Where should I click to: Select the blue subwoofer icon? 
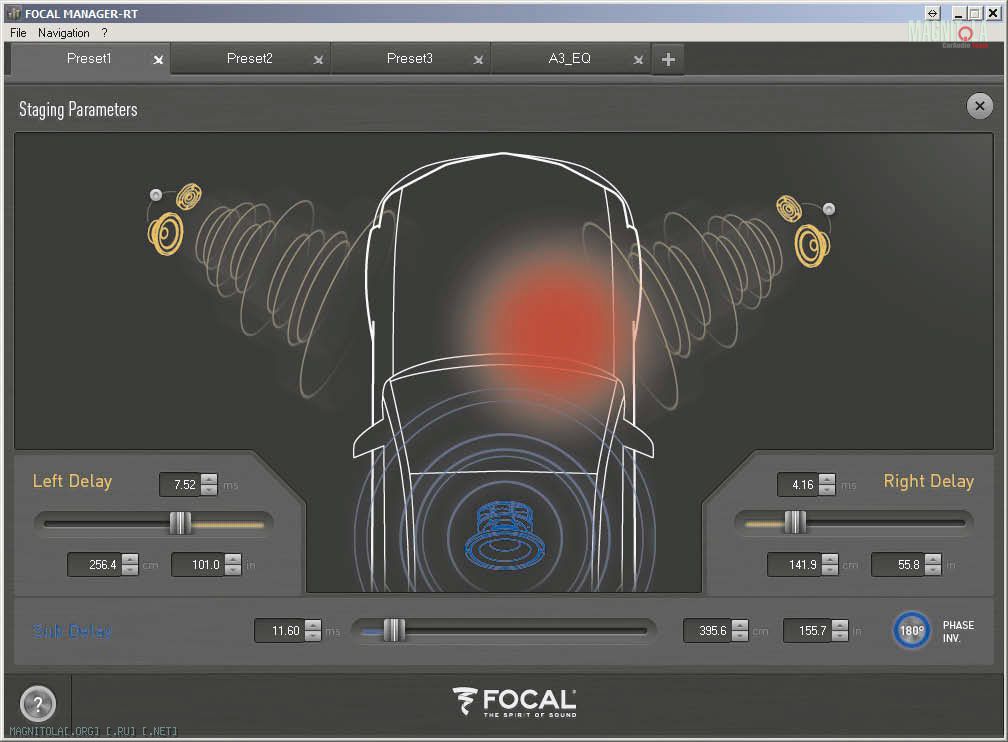[503, 535]
